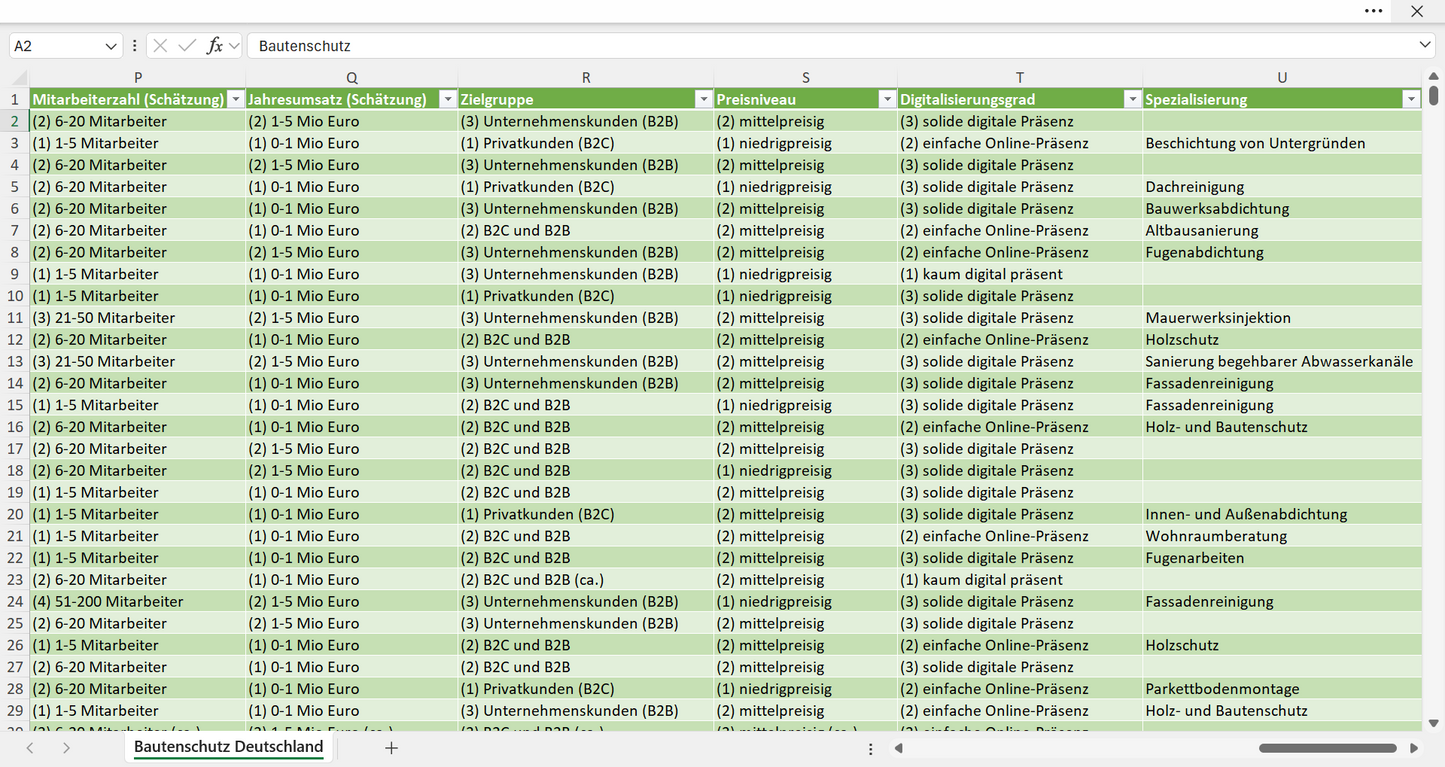Open the Preisniveau filter dropdown
1445x767 pixels.
tap(886, 99)
